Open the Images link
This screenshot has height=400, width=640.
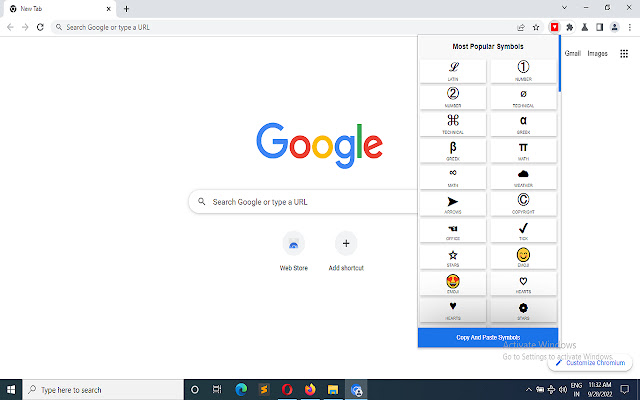(x=597, y=53)
